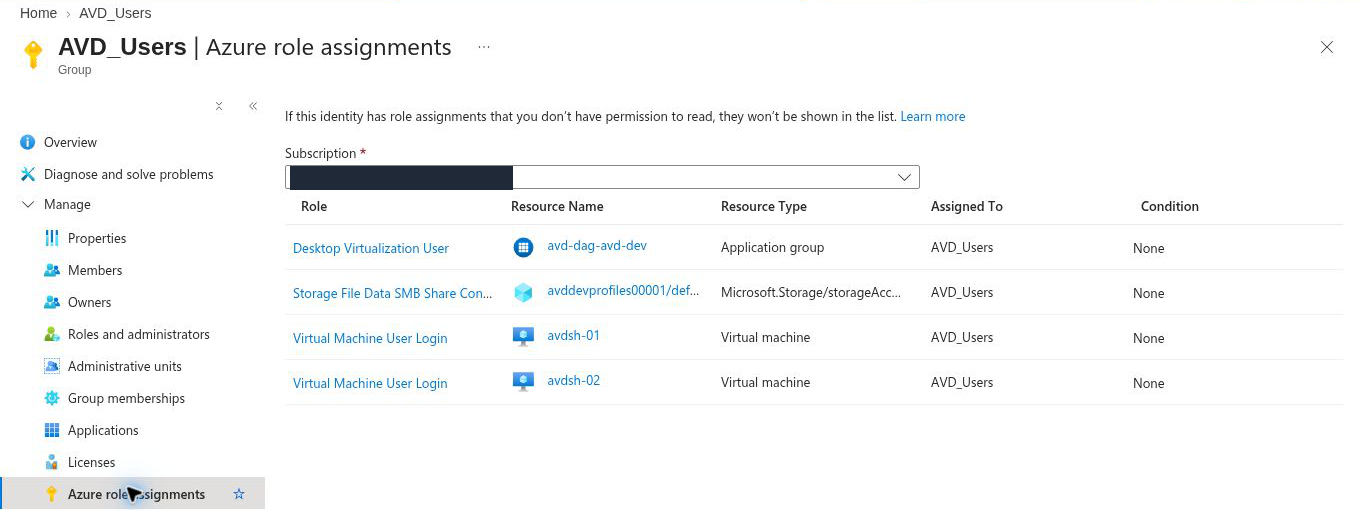1363x510 pixels.
Task: Click the Owners people icon
Action: pos(52,302)
